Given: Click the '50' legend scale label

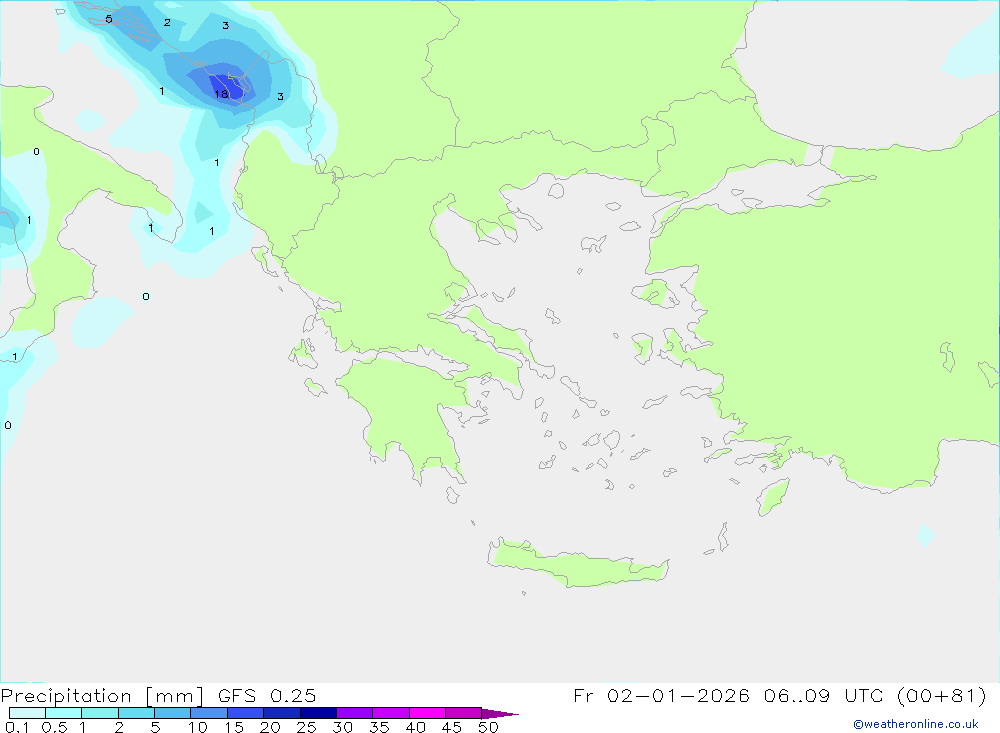Looking at the screenshot, I should pyautogui.click(x=488, y=727).
